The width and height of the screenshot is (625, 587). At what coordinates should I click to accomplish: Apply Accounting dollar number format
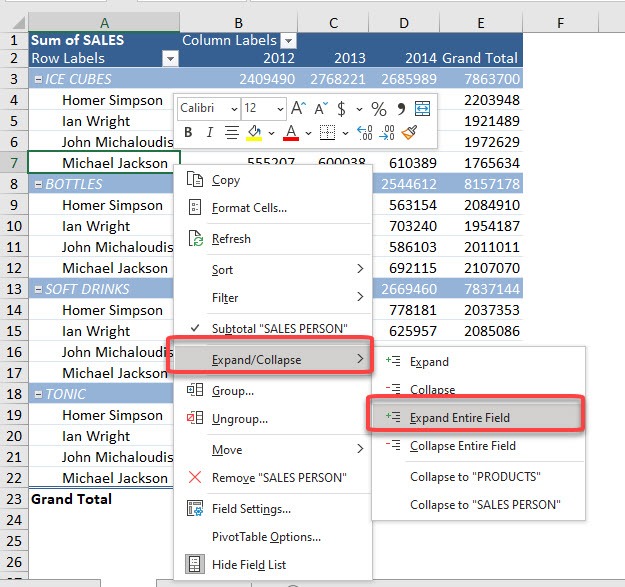click(341, 108)
